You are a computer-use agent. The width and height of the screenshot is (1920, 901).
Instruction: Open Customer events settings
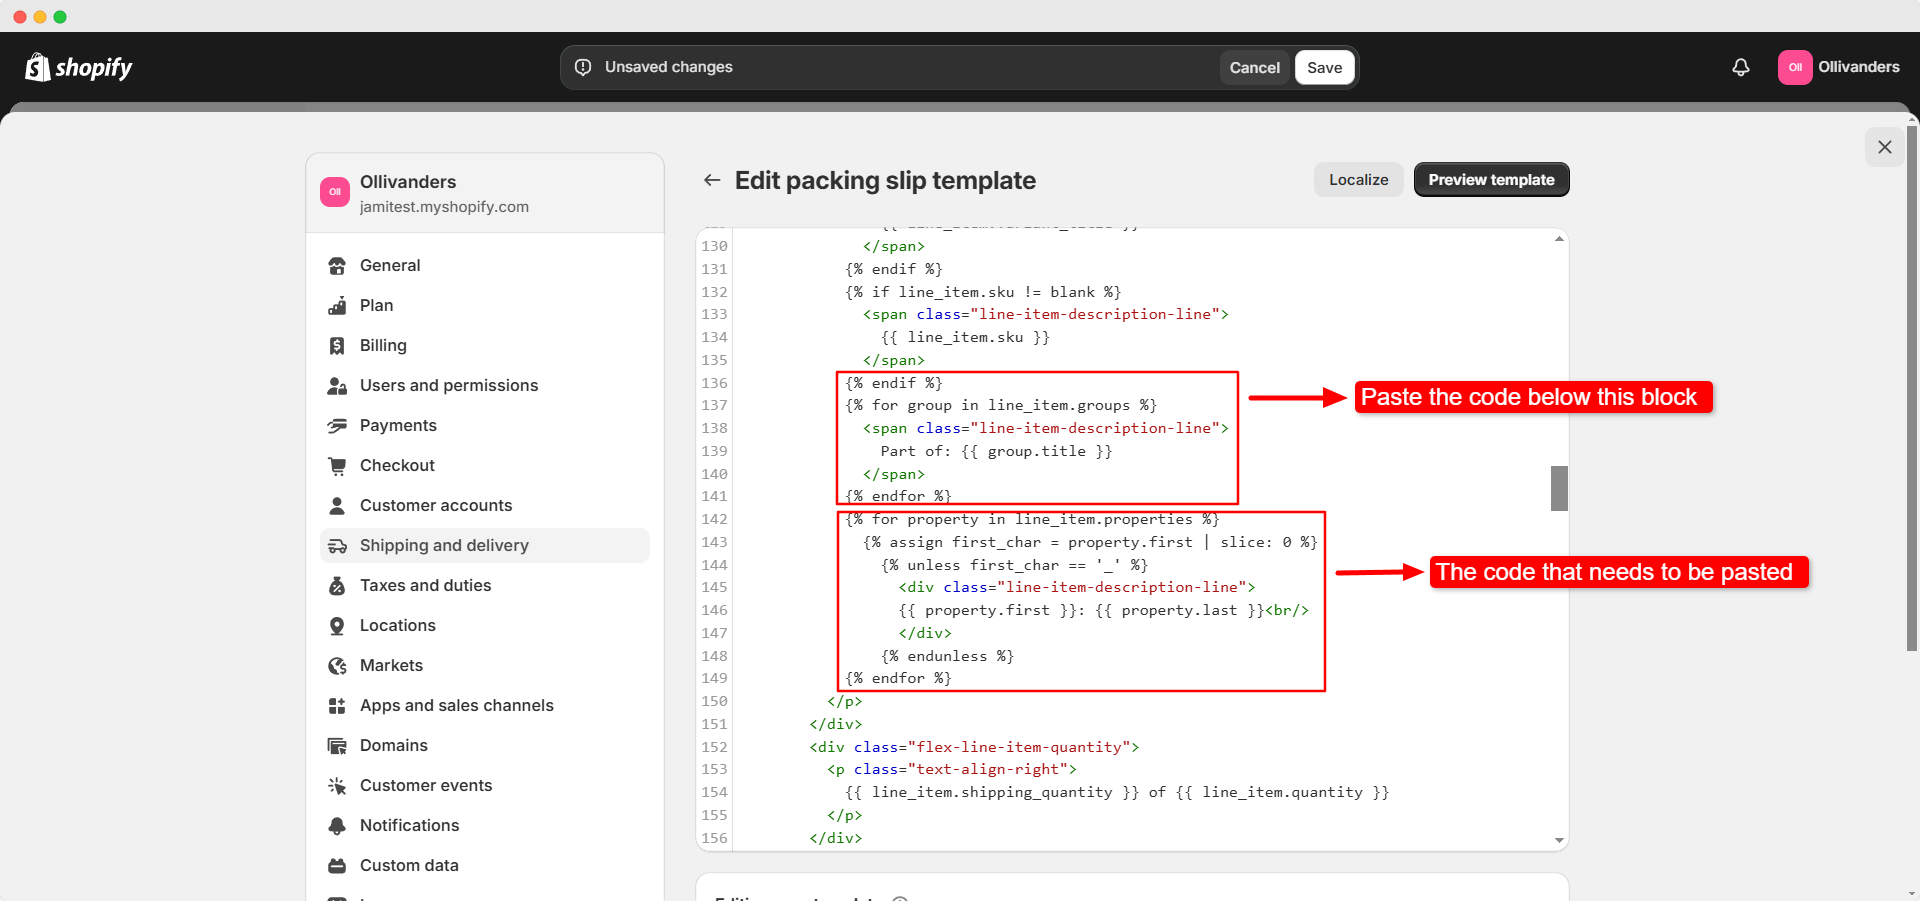pos(485,786)
